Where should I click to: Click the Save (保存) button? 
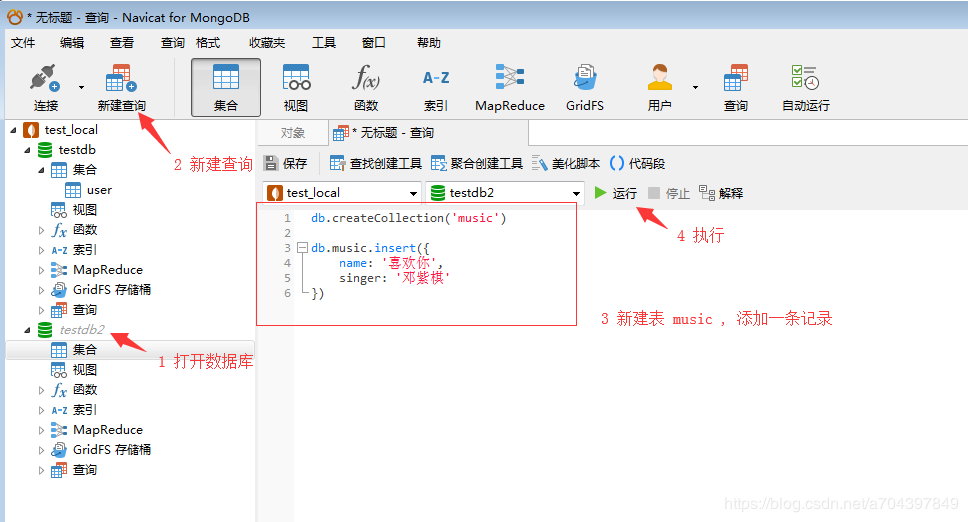click(285, 164)
